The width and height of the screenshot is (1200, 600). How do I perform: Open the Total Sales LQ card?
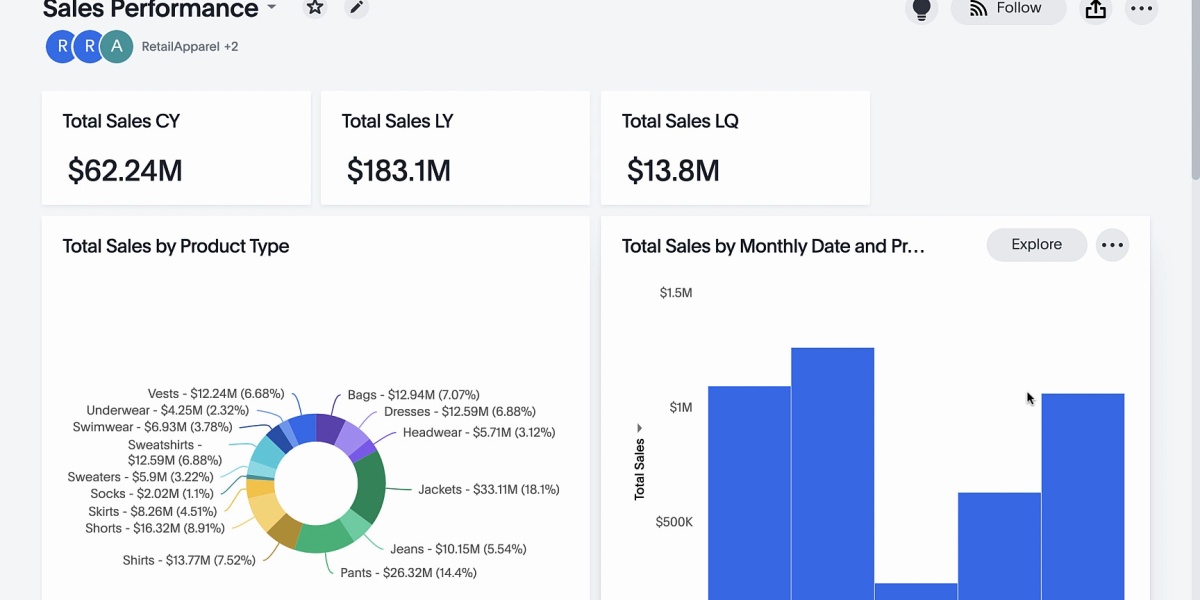click(x=735, y=148)
